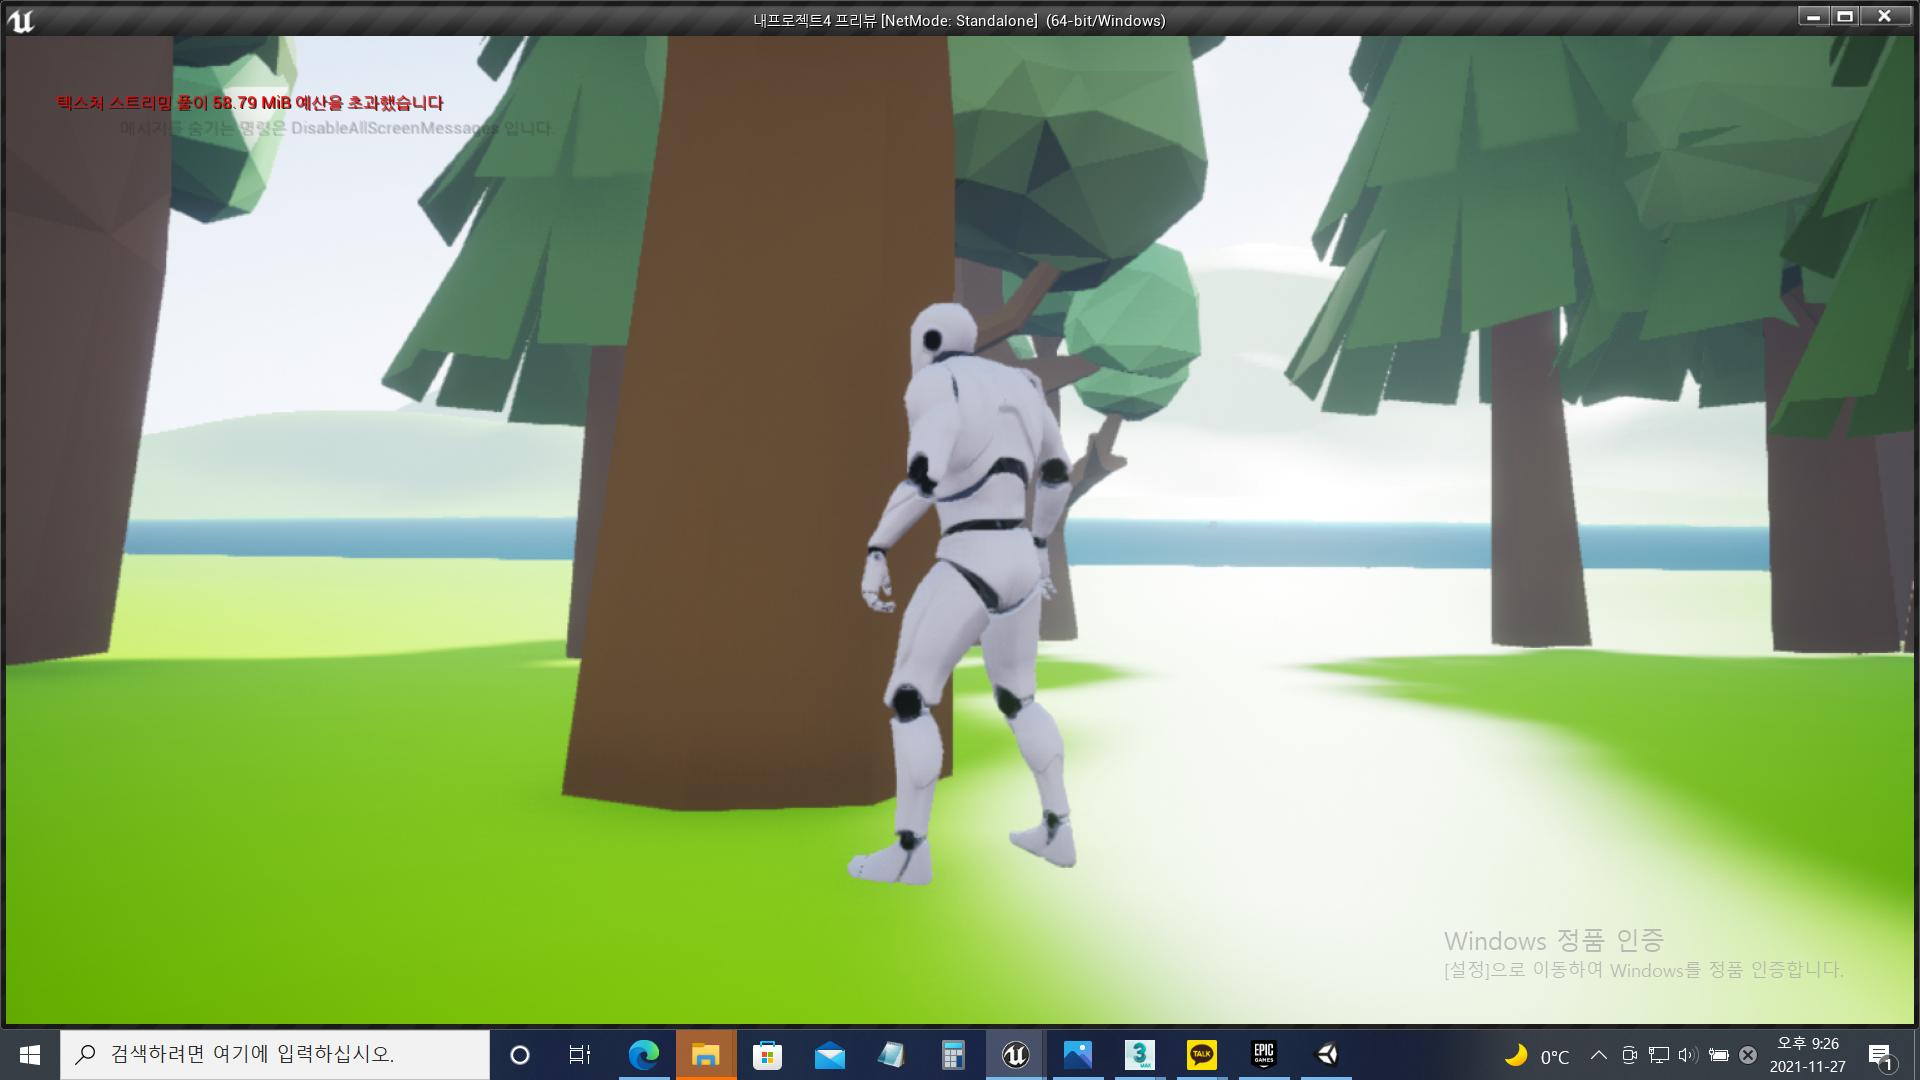Screen dimensions: 1920x1080
Task: Open Calculator from the taskbar
Action: [953, 1055]
